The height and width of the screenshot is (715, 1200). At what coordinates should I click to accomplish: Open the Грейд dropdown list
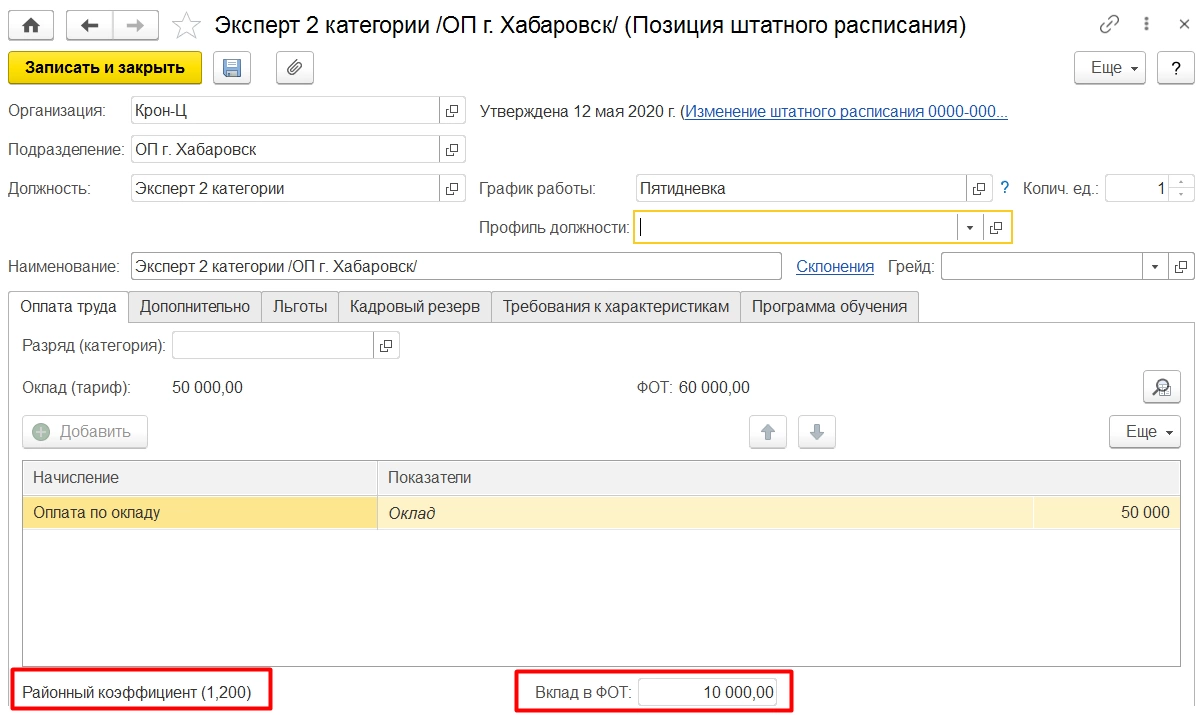1155,267
